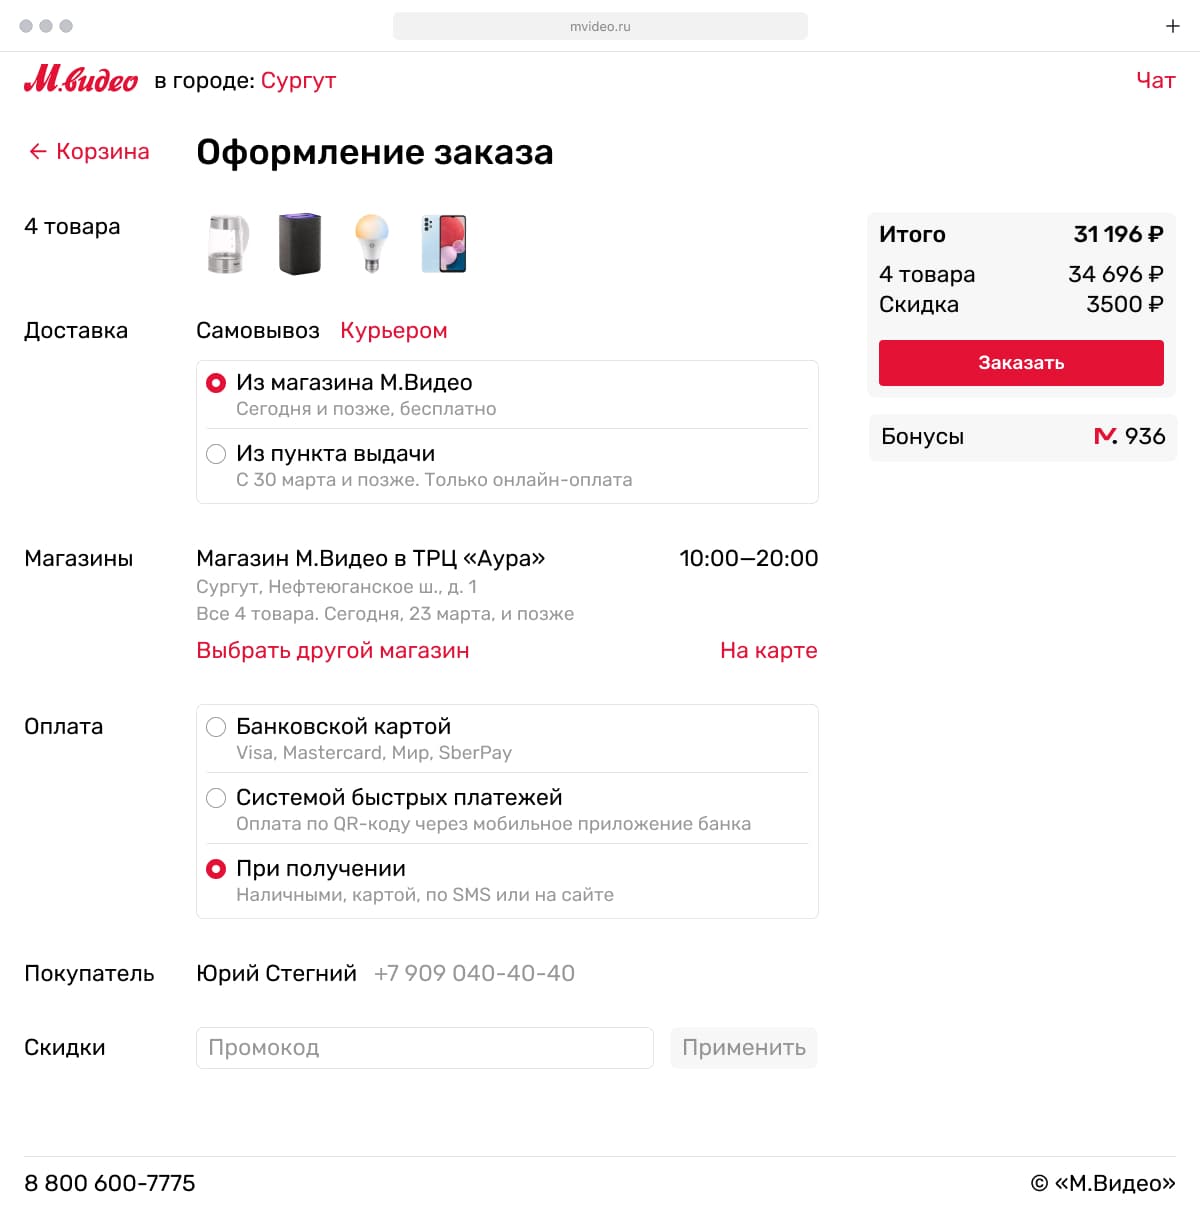Click the kettle product thumbnail
The image size is (1200, 1229).
tap(227, 243)
